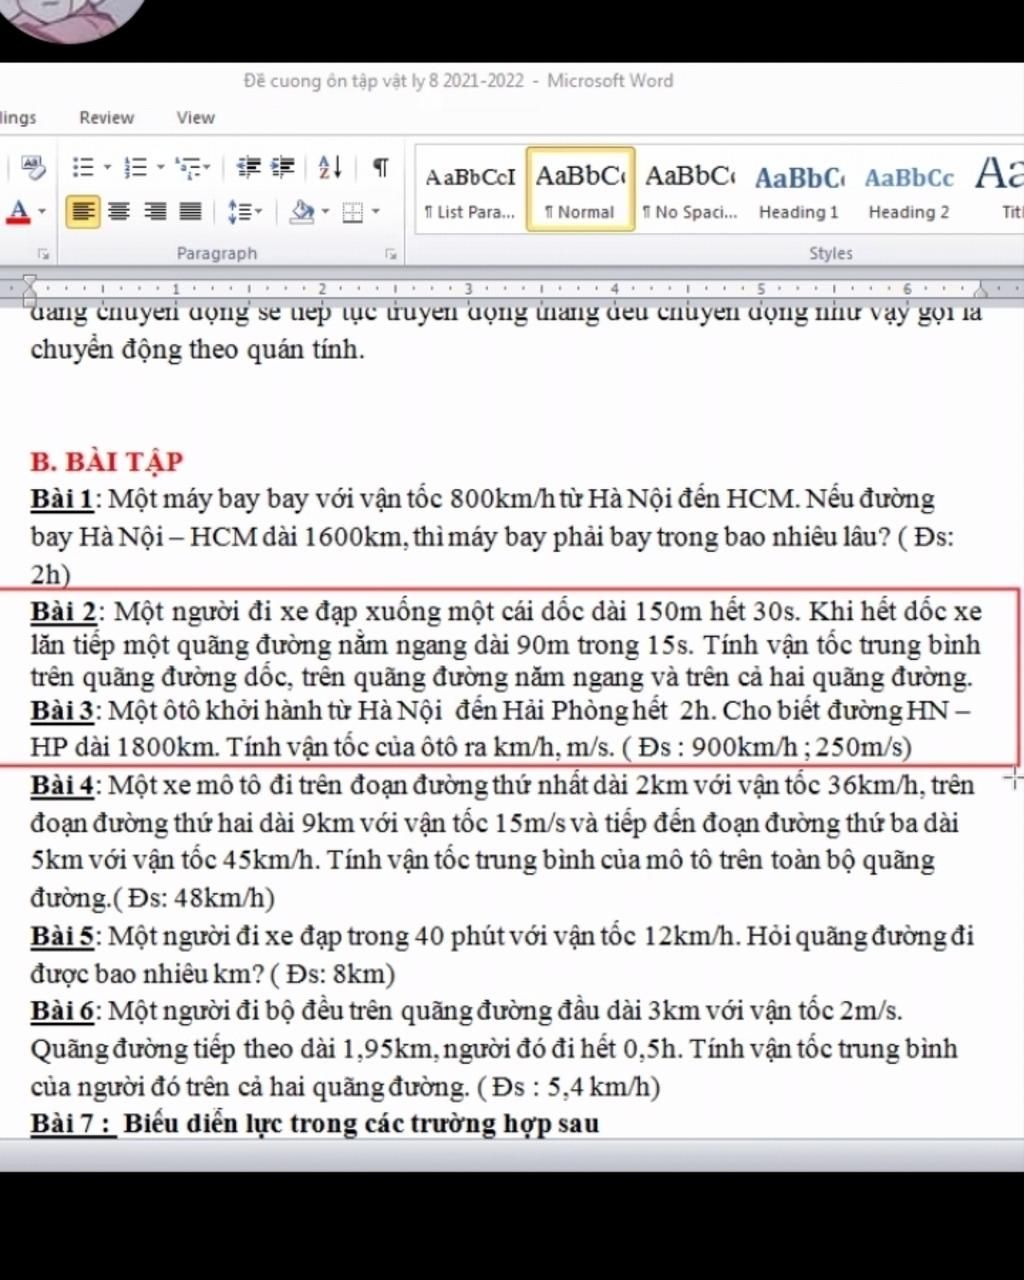The width and height of the screenshot is (1024, 1280).
Task: Toggle Align Text Left
Action: click(x=84, y=211)
